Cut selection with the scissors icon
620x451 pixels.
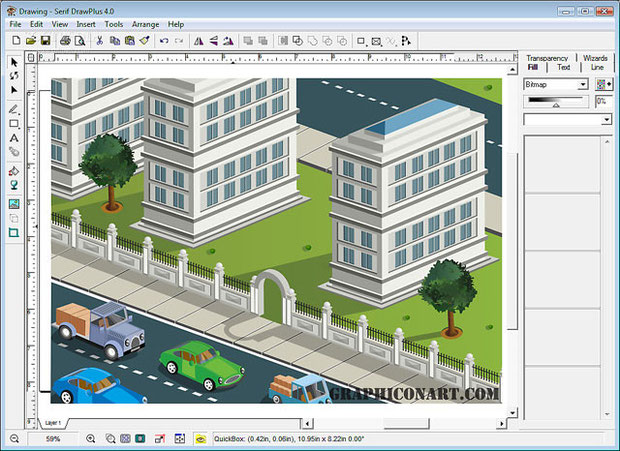(x=99, y=40)
